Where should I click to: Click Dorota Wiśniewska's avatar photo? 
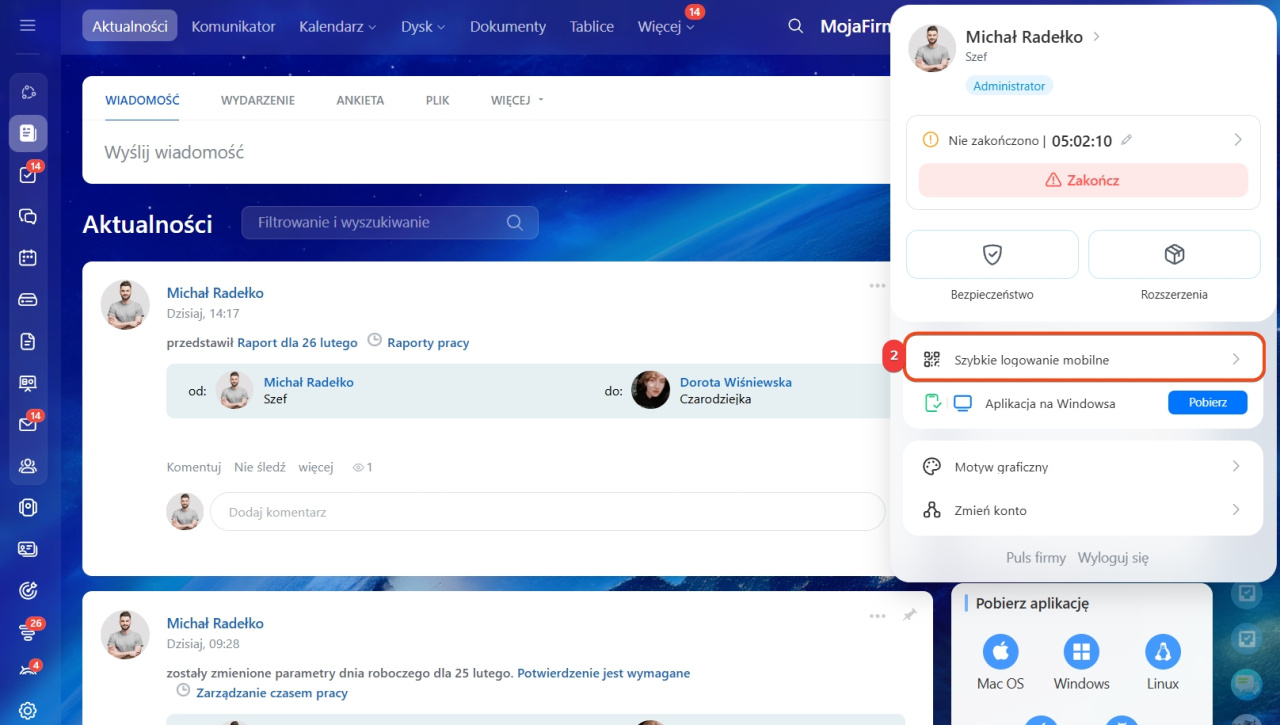click(x=651, y=390)
